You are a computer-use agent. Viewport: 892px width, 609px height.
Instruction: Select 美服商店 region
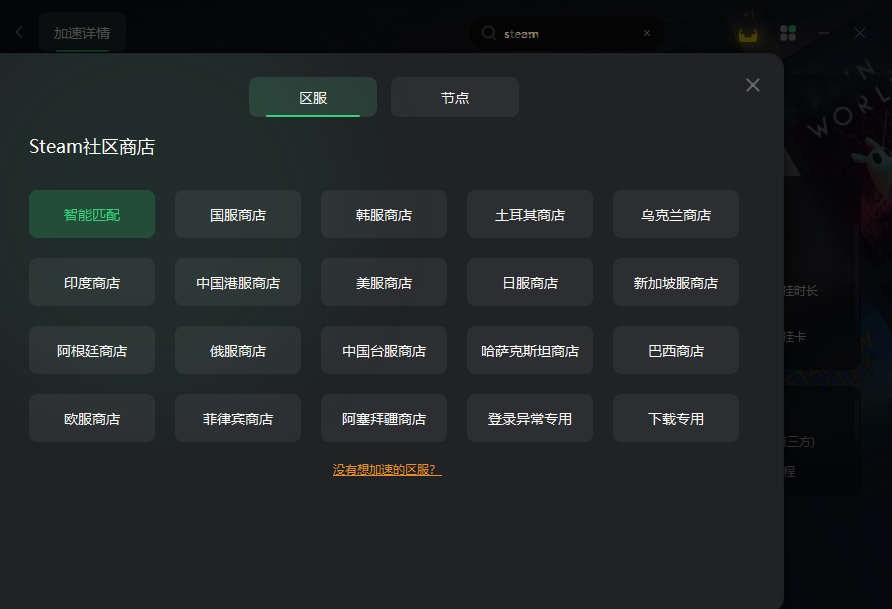[383, 282]
